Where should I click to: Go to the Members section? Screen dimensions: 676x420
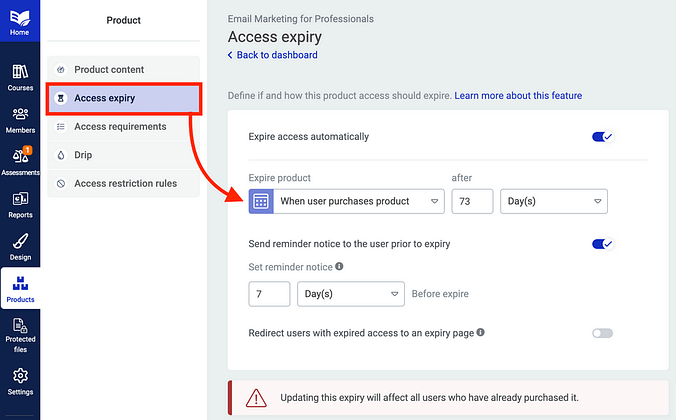(20, 119)
